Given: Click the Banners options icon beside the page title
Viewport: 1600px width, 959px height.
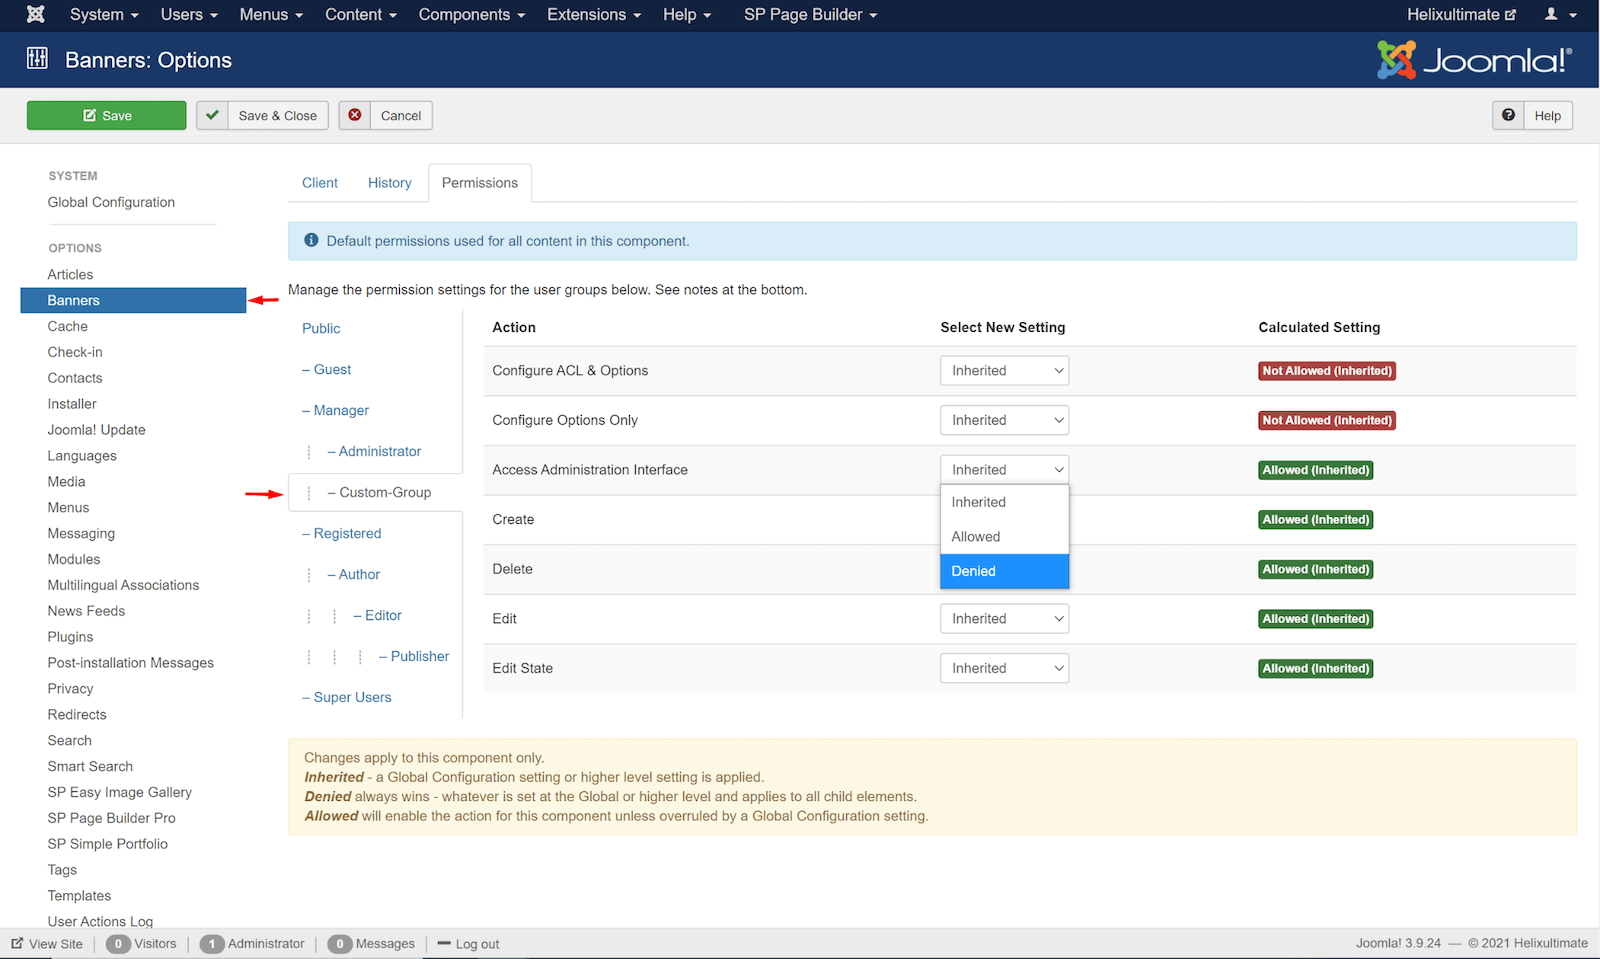Looking at the screenshot, I should [37, 59].
